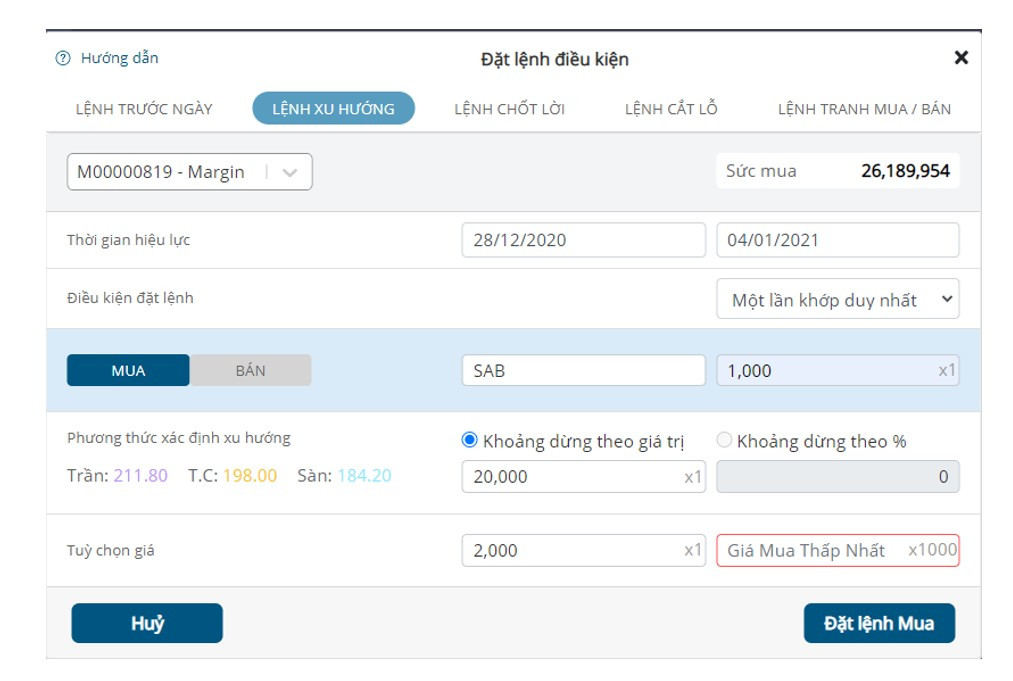Click the end date field 04/01/2021
The height and width of the screenshot is (681, 1013).
[x=837, y=240]
